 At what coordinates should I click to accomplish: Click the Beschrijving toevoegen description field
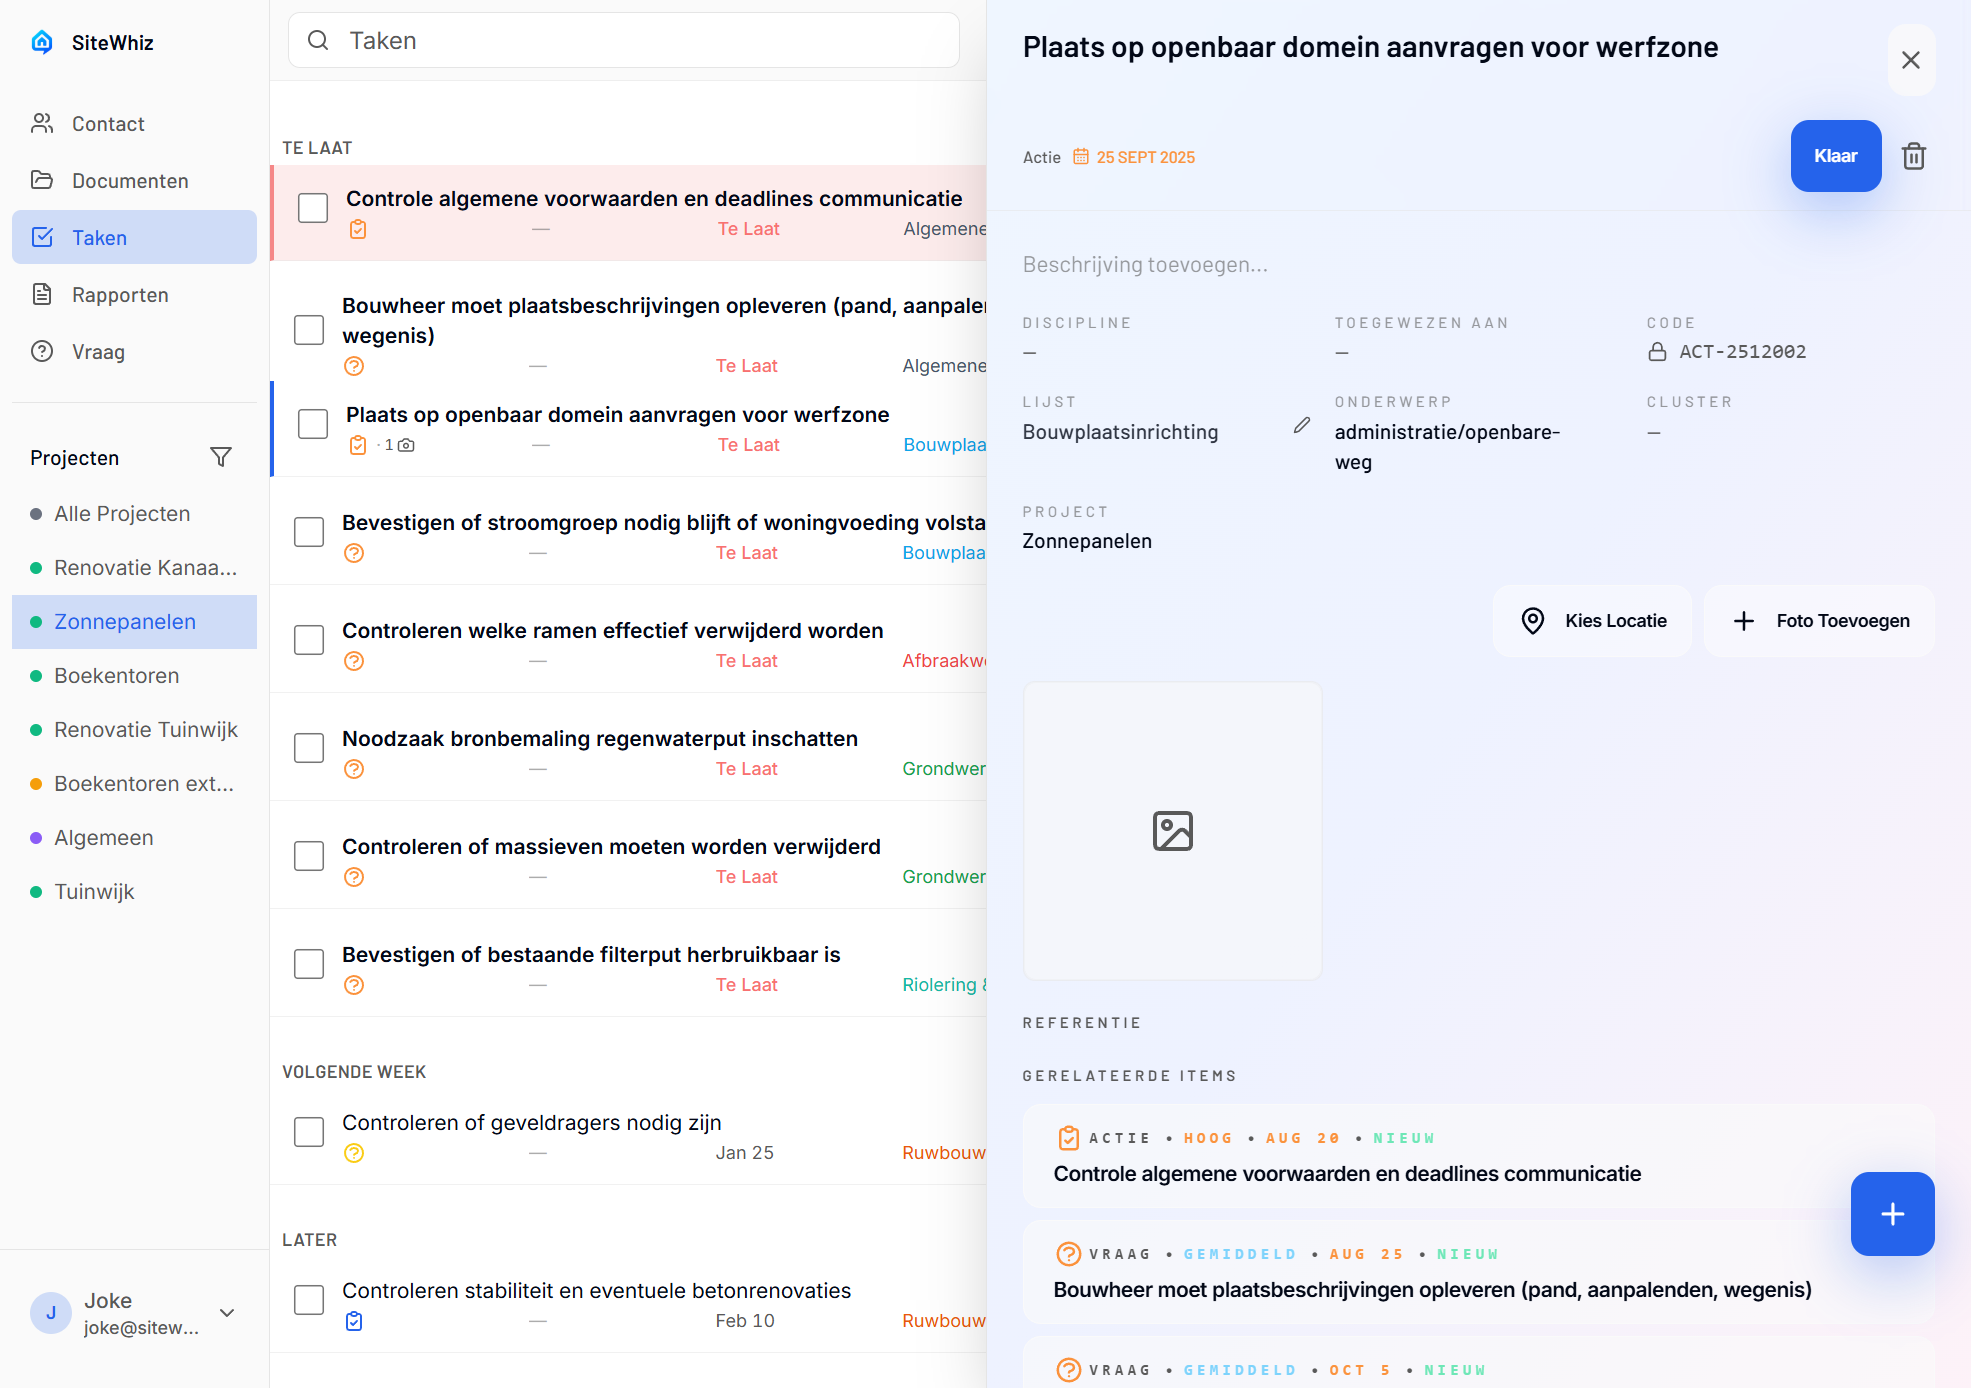1145,265
